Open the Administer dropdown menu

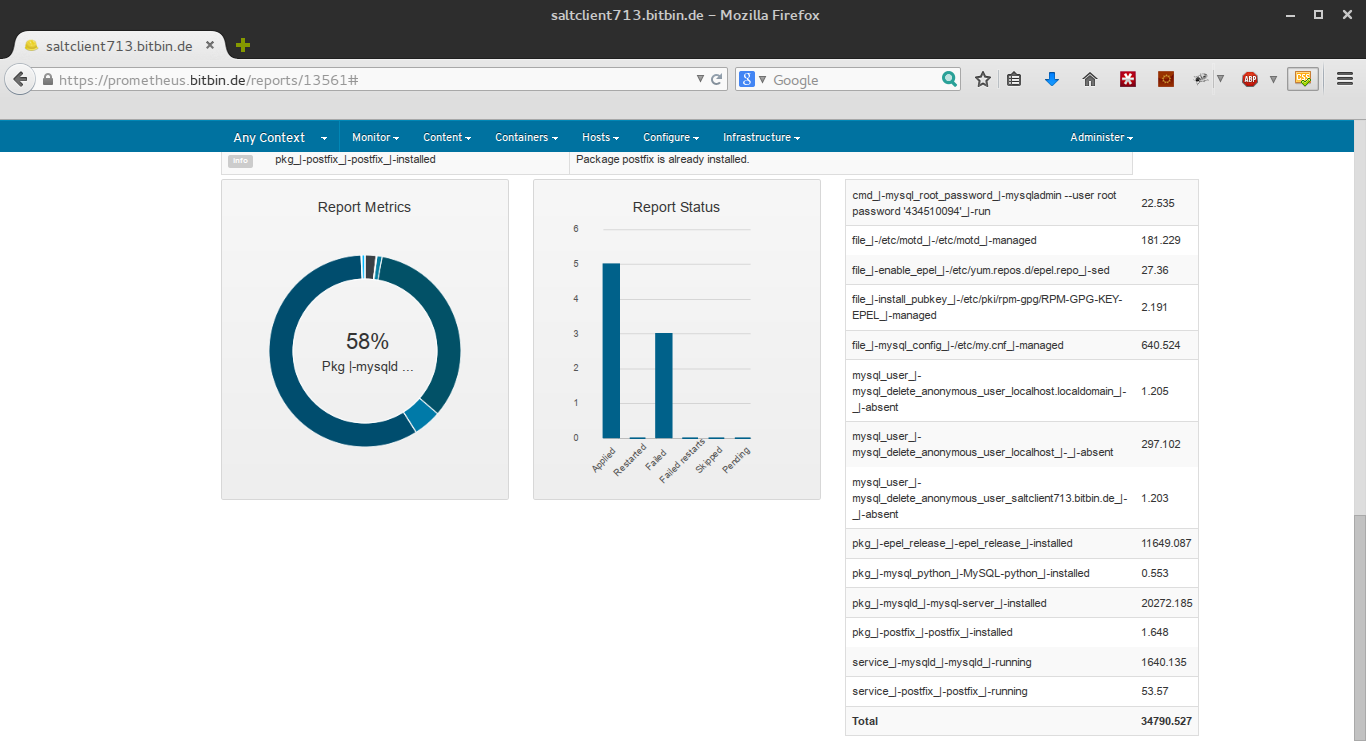pyautogui.click(x=1101, y=138)
